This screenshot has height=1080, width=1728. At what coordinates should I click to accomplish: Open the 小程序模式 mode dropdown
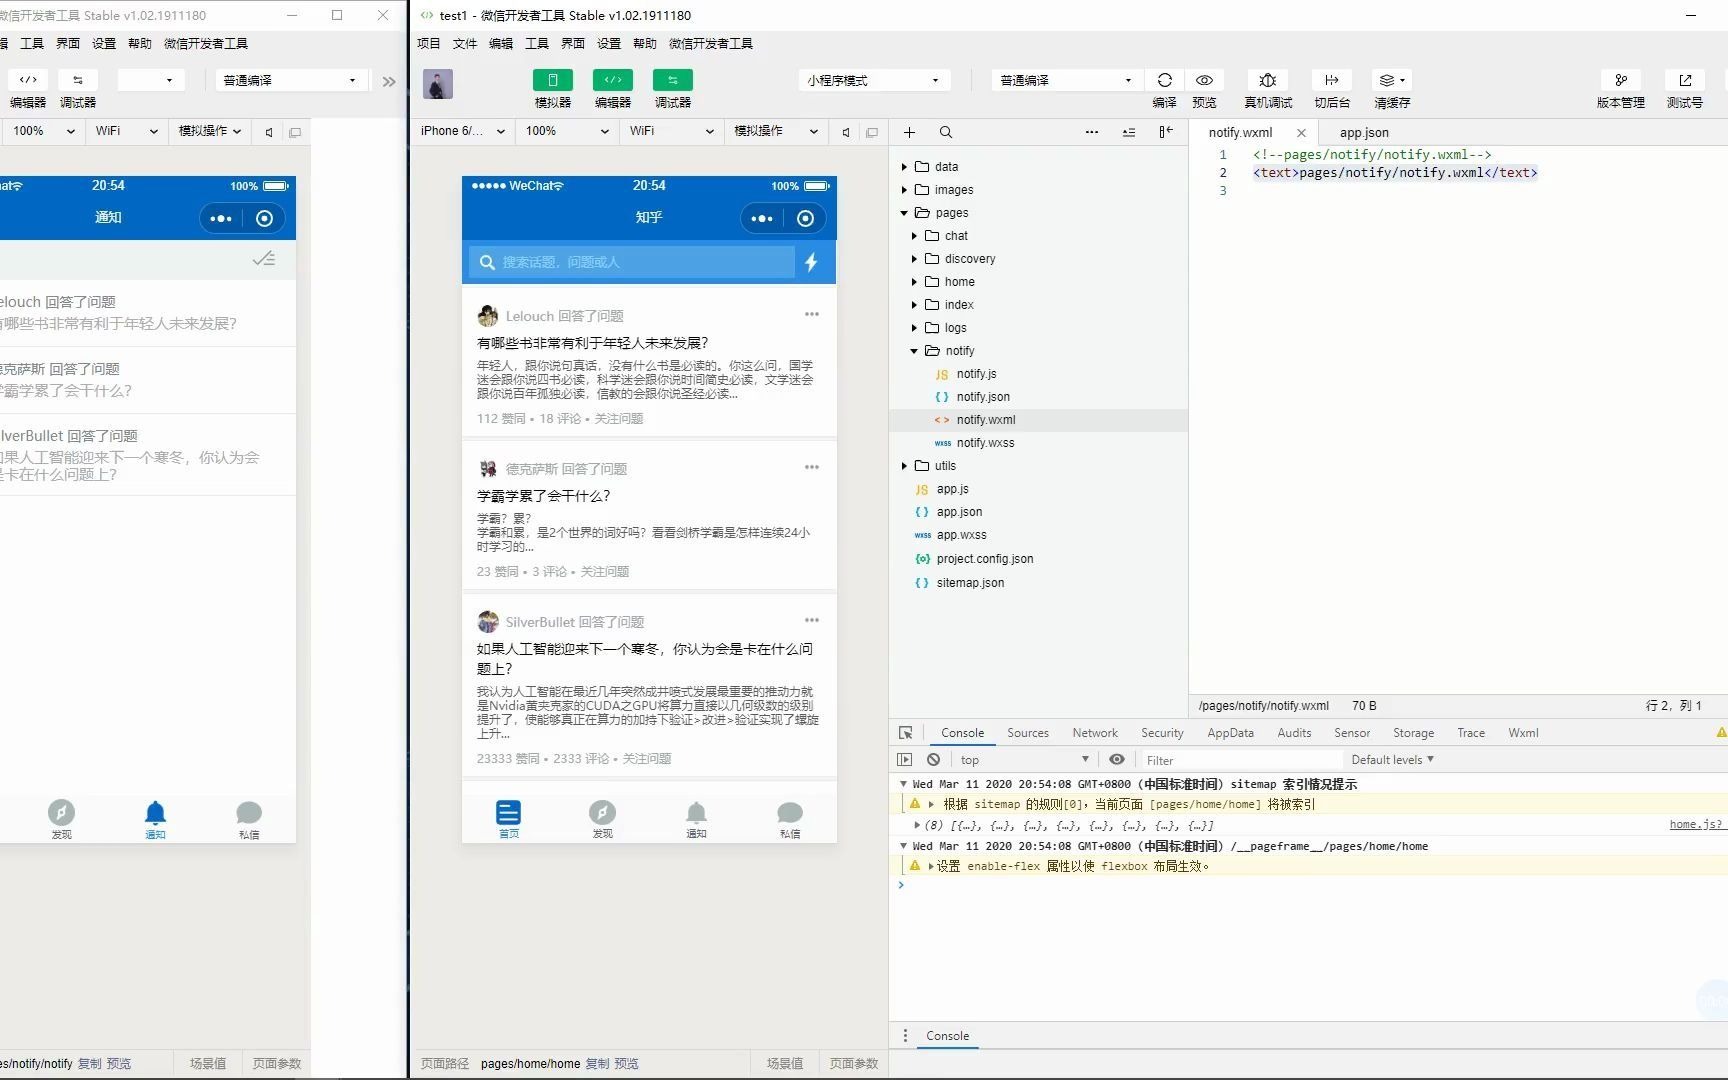click(873, 80)
